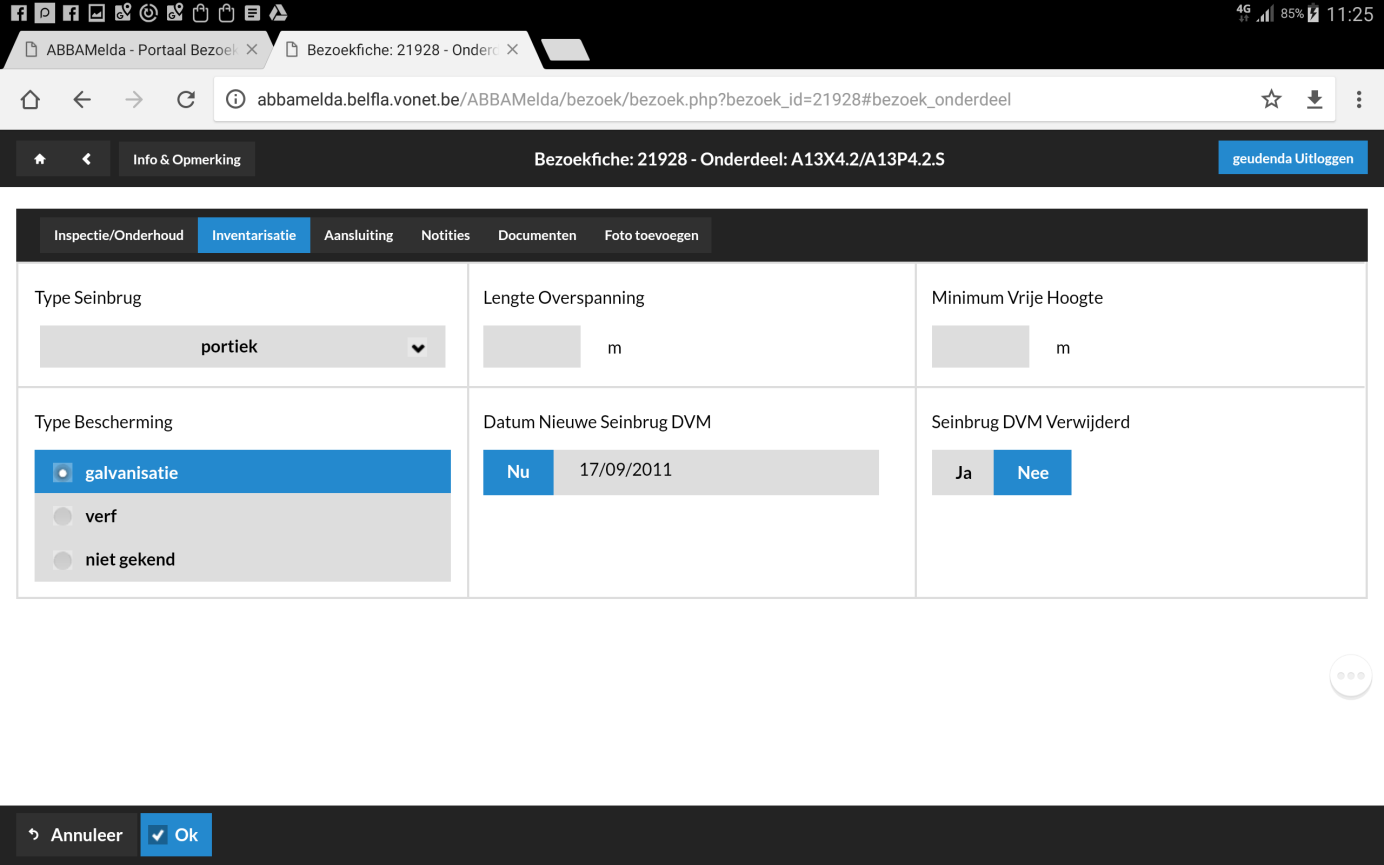Tap the first Facebook notification icon
1384x865 pixels.
tap(18, 13)
